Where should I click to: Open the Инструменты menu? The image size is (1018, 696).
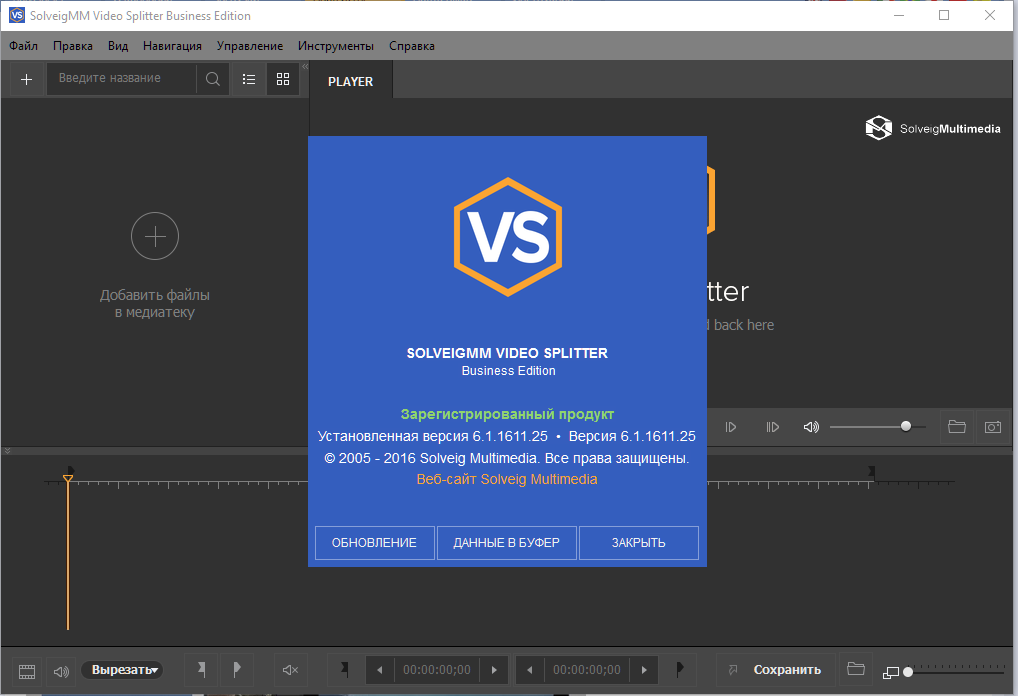(x=335, y=46)
